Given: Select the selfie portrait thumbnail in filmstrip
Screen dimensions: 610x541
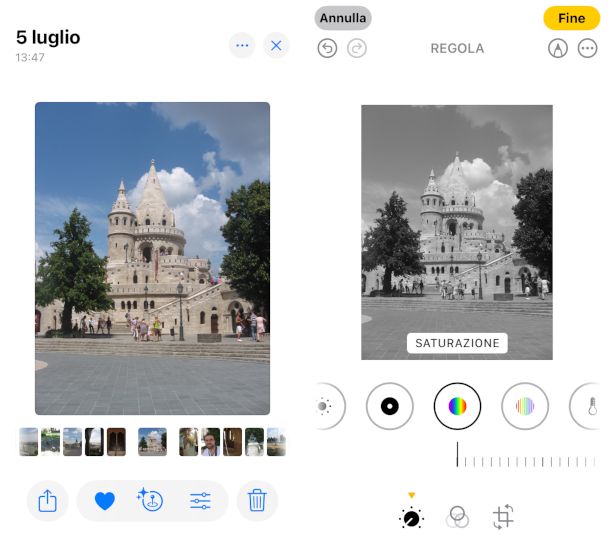Looking at the screenshot, I should [210, 442].
